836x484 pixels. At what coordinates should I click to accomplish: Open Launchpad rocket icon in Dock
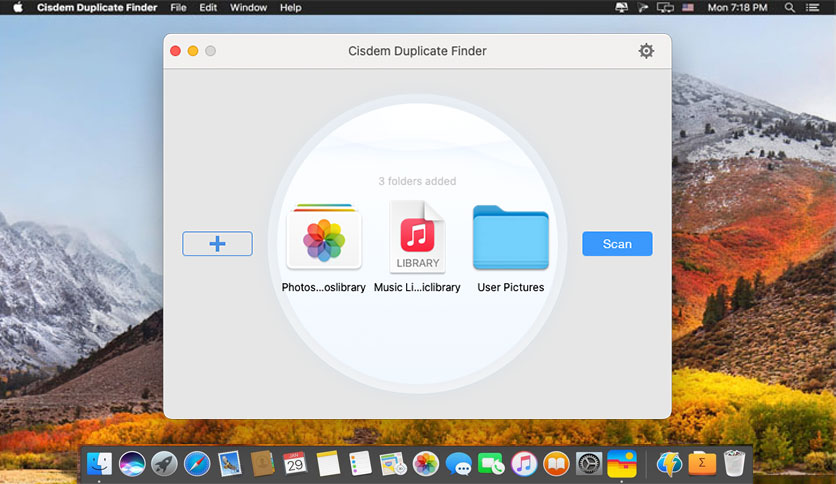pyautogui.click(x=164, y=463)
